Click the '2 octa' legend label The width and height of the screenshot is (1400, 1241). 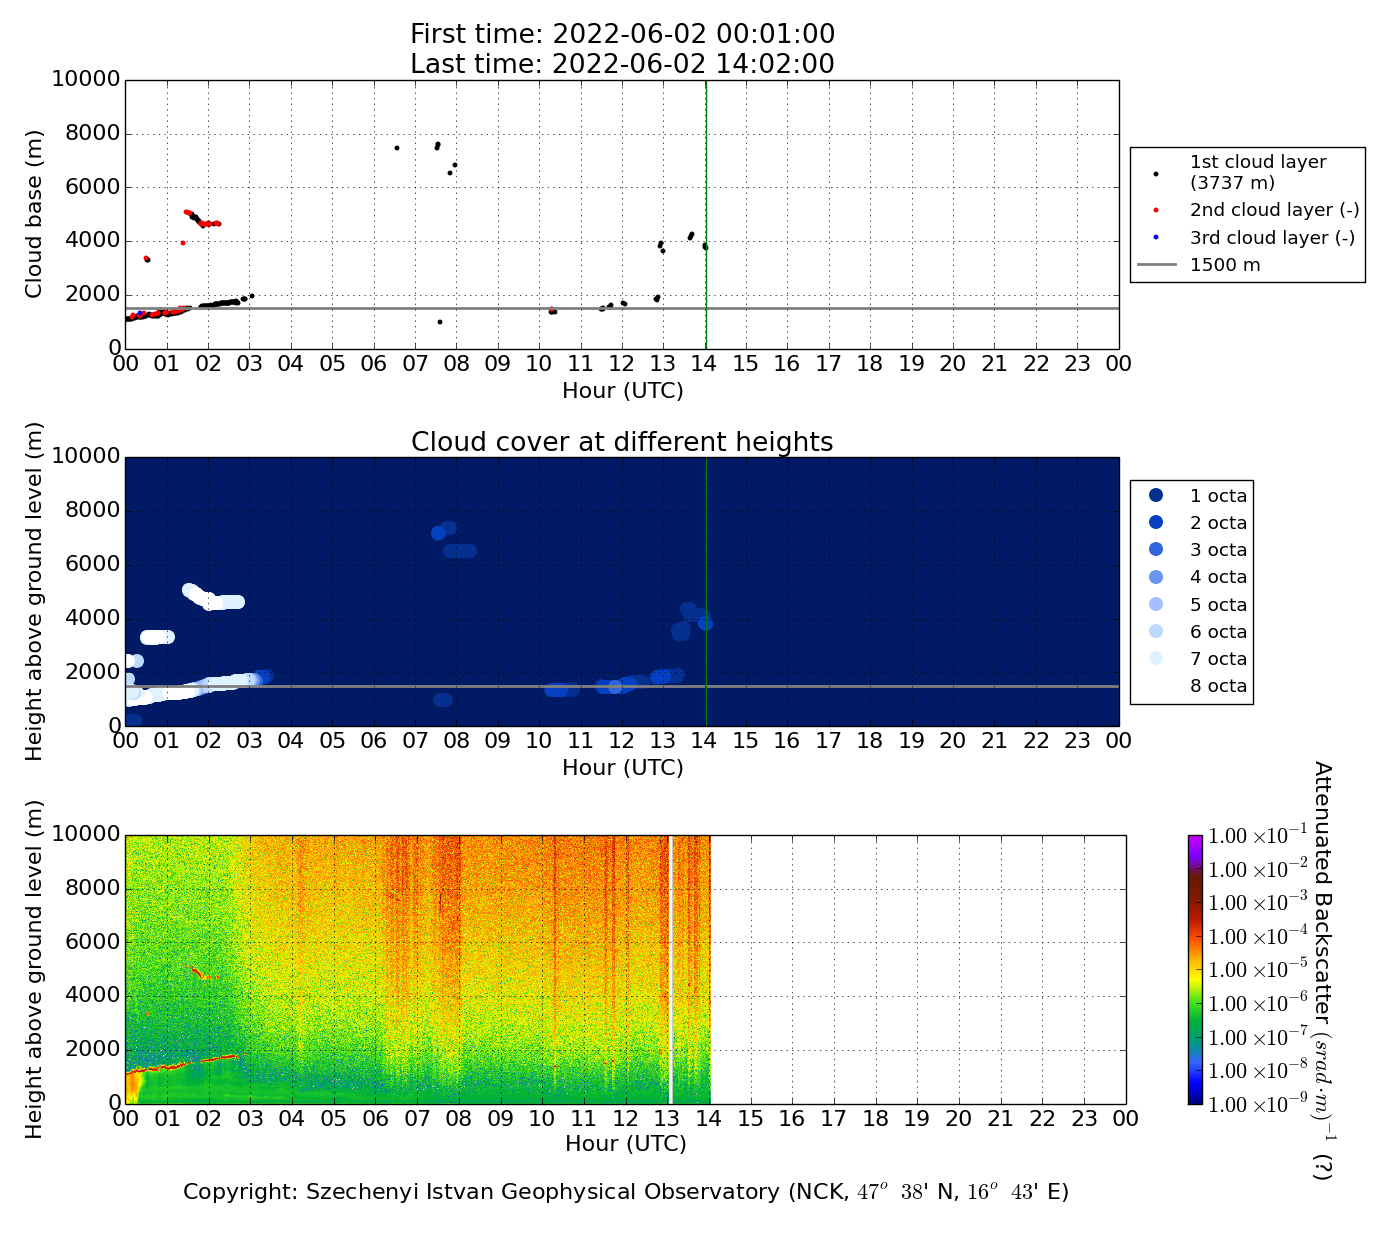pyautogui.click(x=1218, y=523)
